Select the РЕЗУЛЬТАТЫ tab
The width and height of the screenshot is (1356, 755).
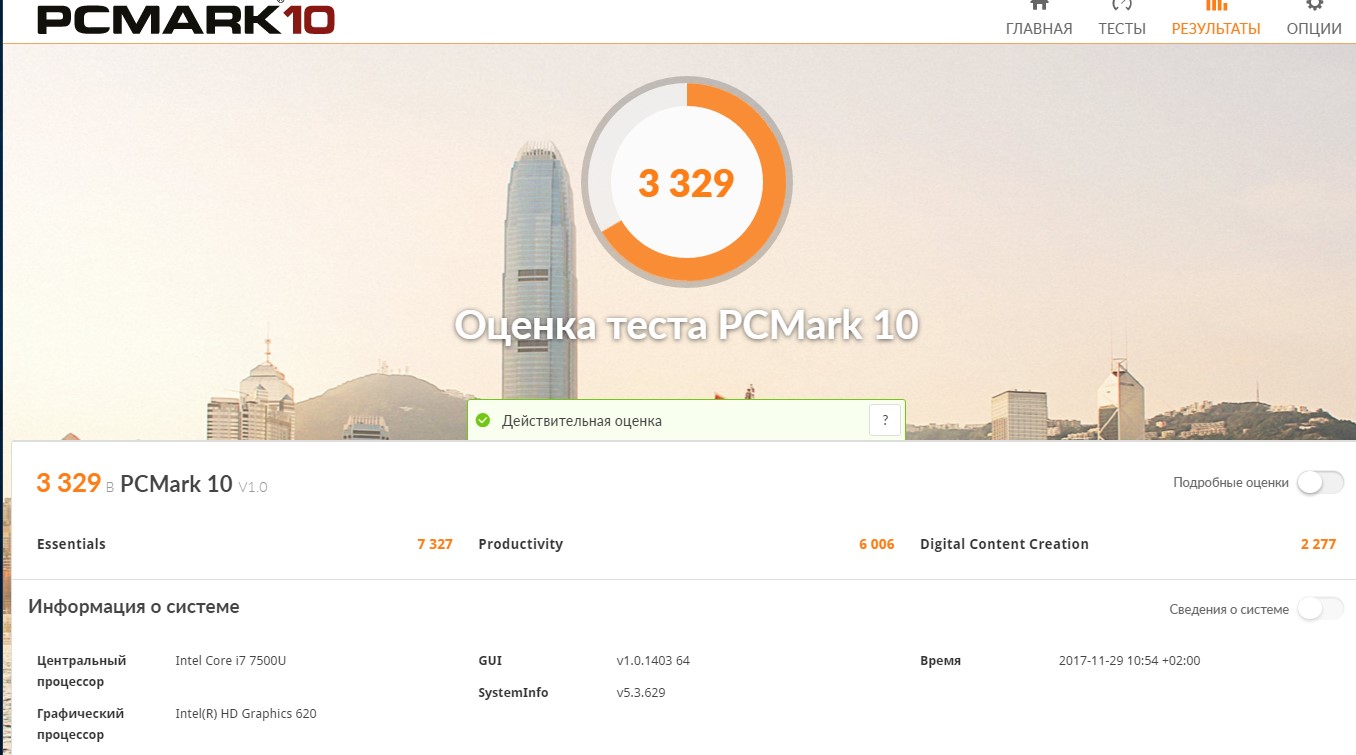click(1216, 19)
